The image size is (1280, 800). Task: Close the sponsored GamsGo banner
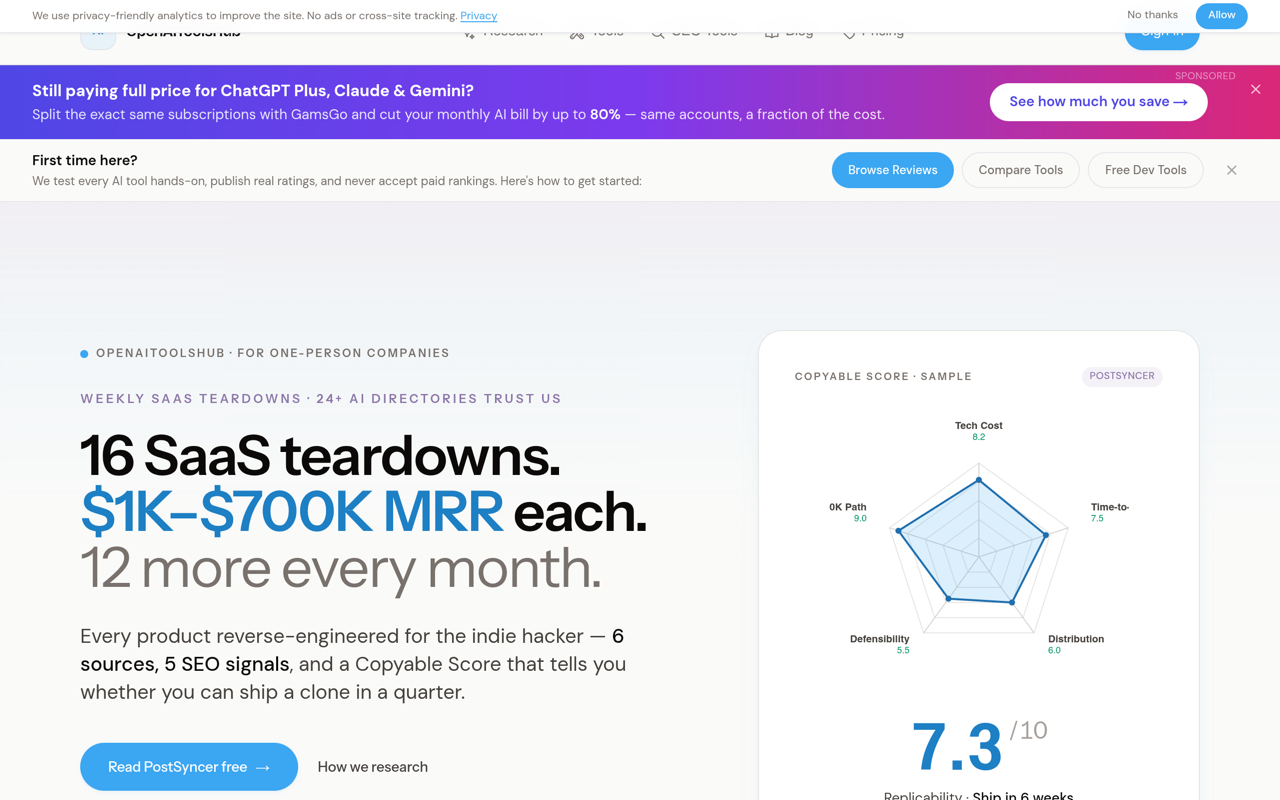tap(1256, 90)
